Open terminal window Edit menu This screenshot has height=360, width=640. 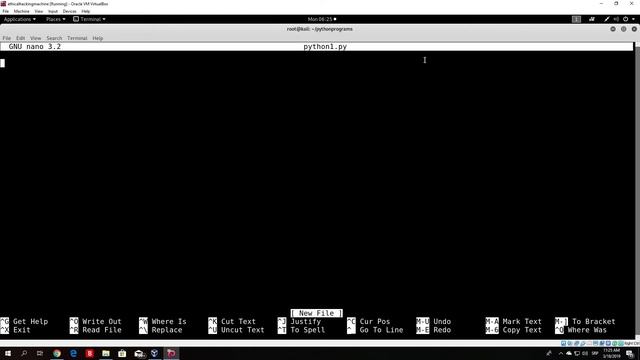click(20, 38)
